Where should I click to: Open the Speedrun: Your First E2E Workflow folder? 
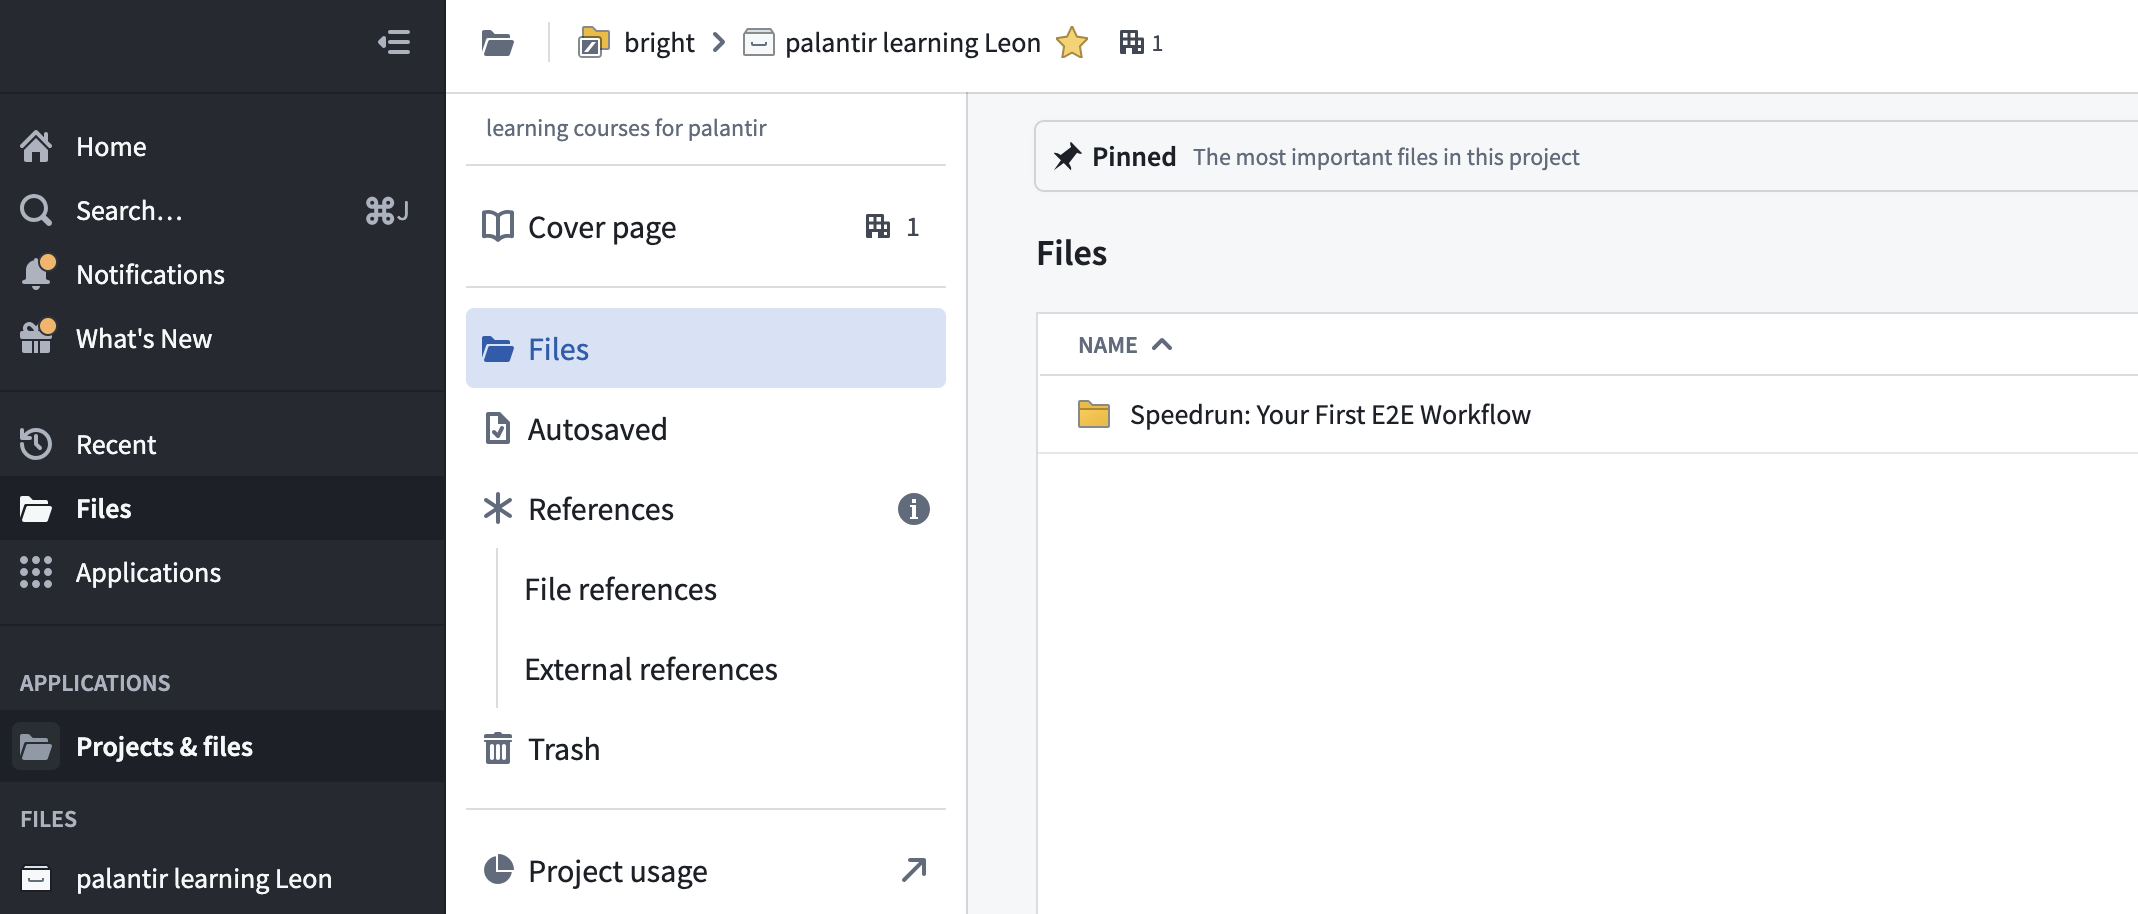coord(1329,415)
